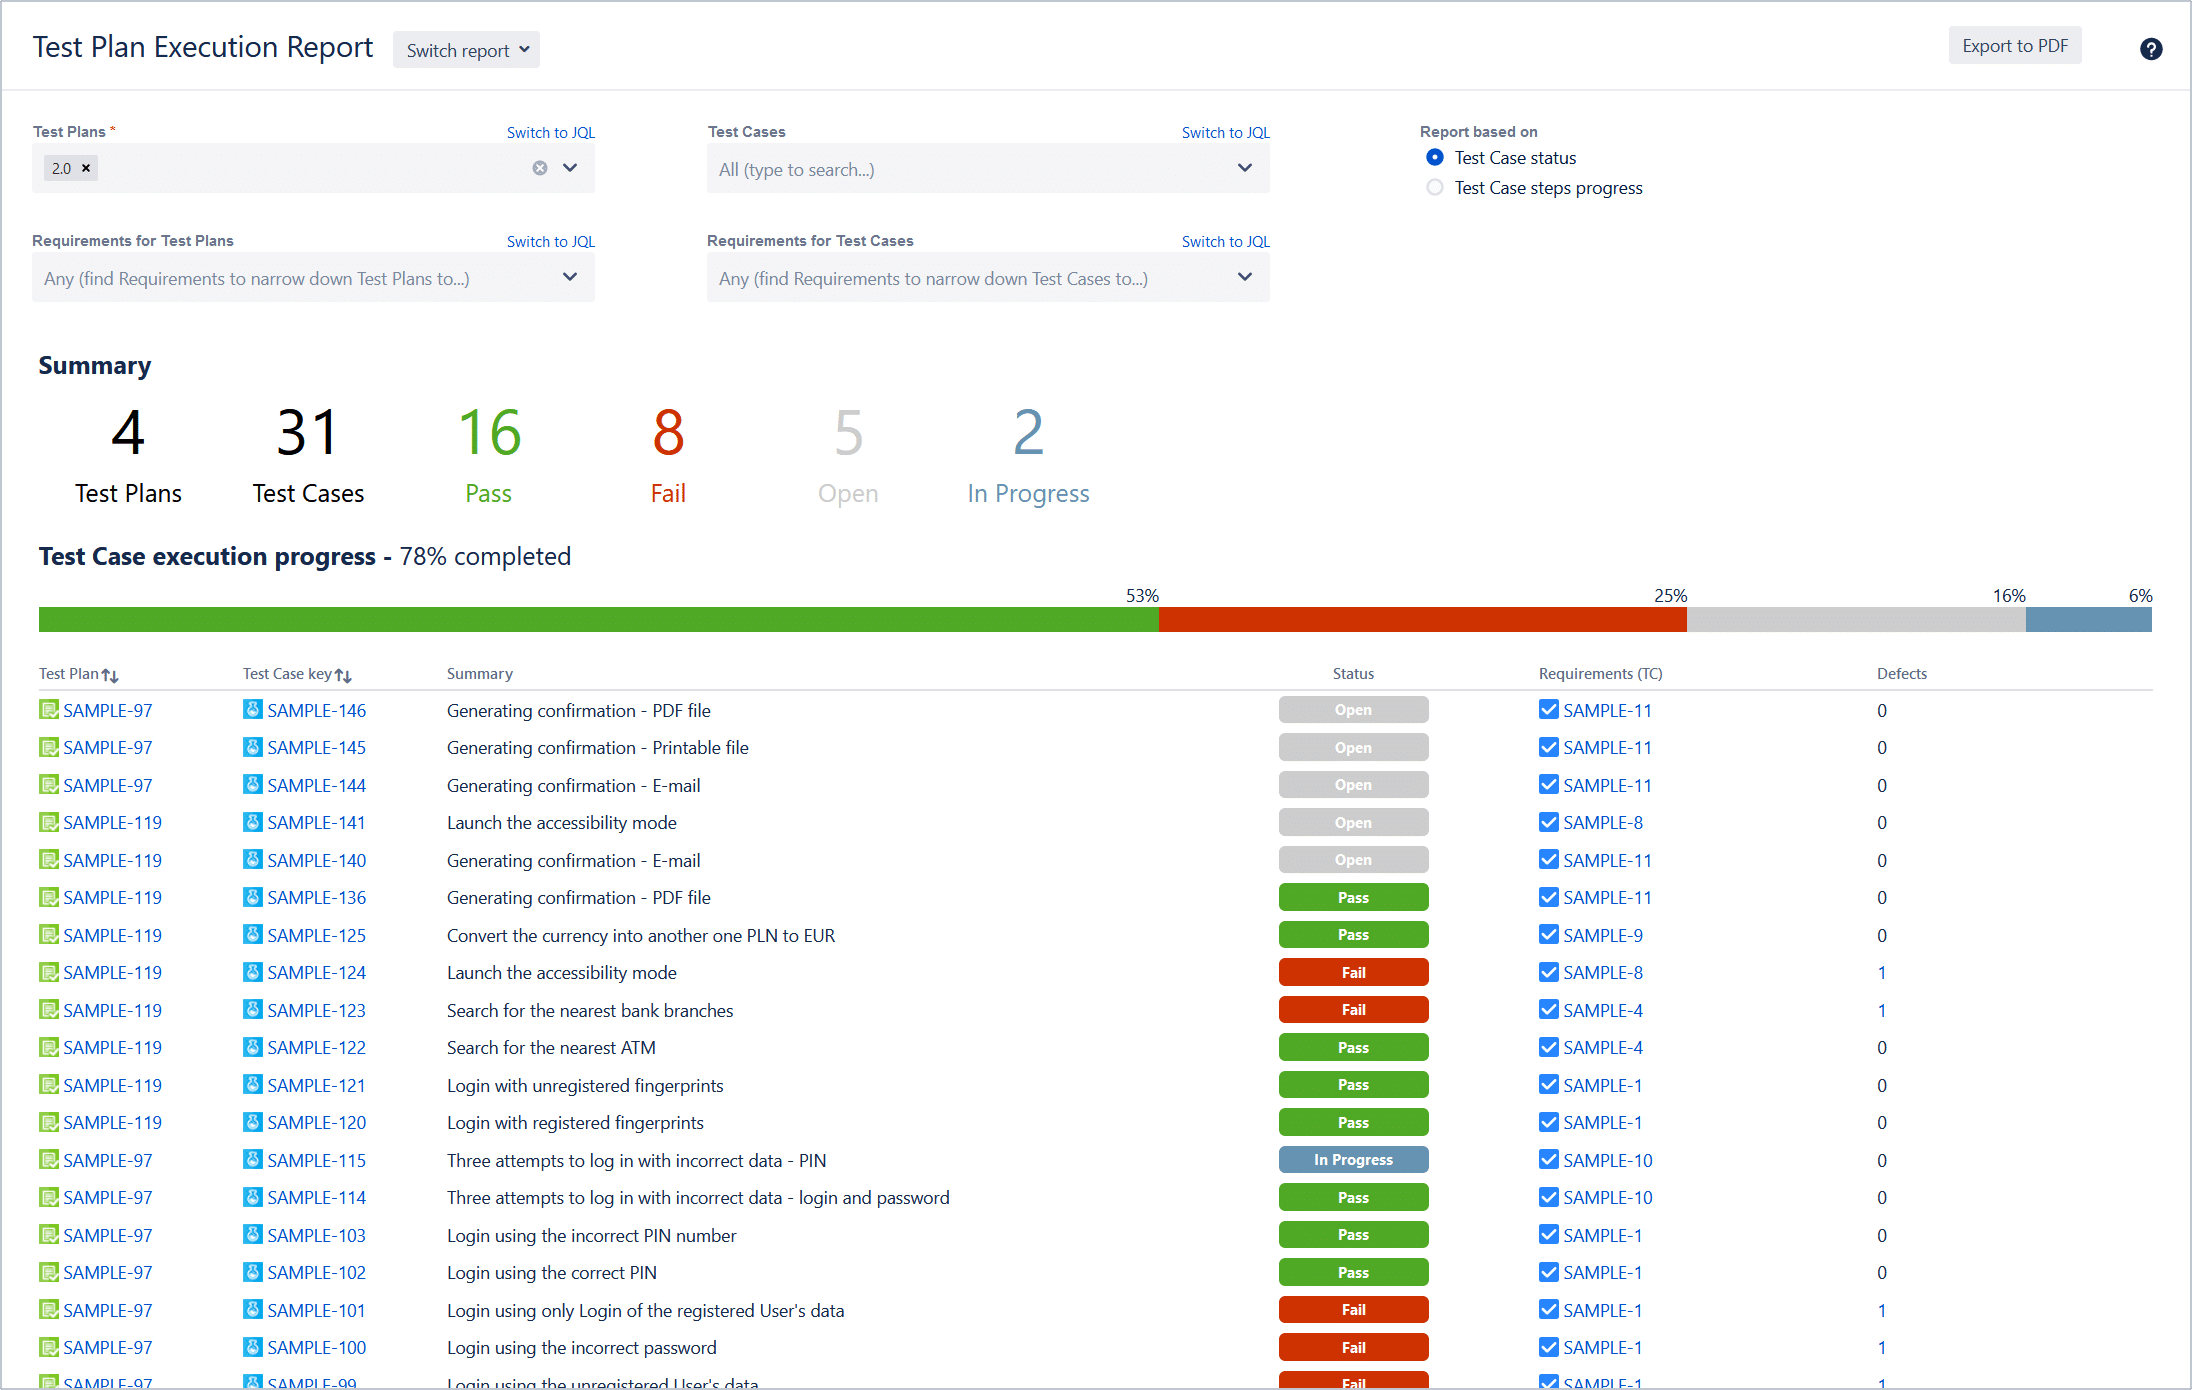Sort the table by Test Case key arrows

click(344, 674)
